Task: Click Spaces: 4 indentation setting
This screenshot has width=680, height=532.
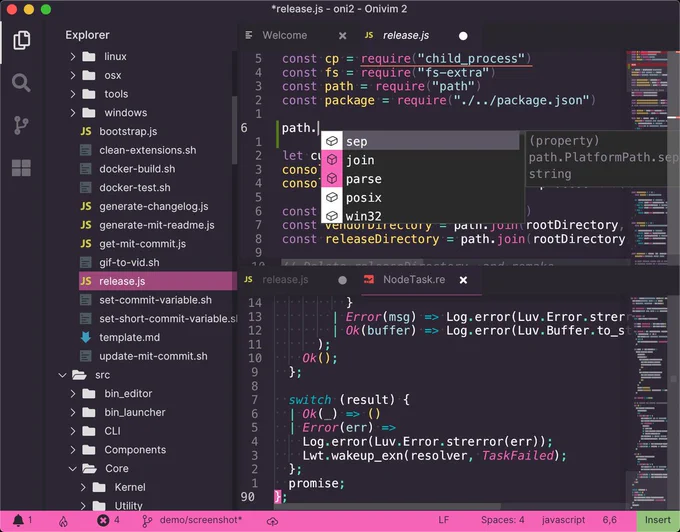Action: (502, 520)
